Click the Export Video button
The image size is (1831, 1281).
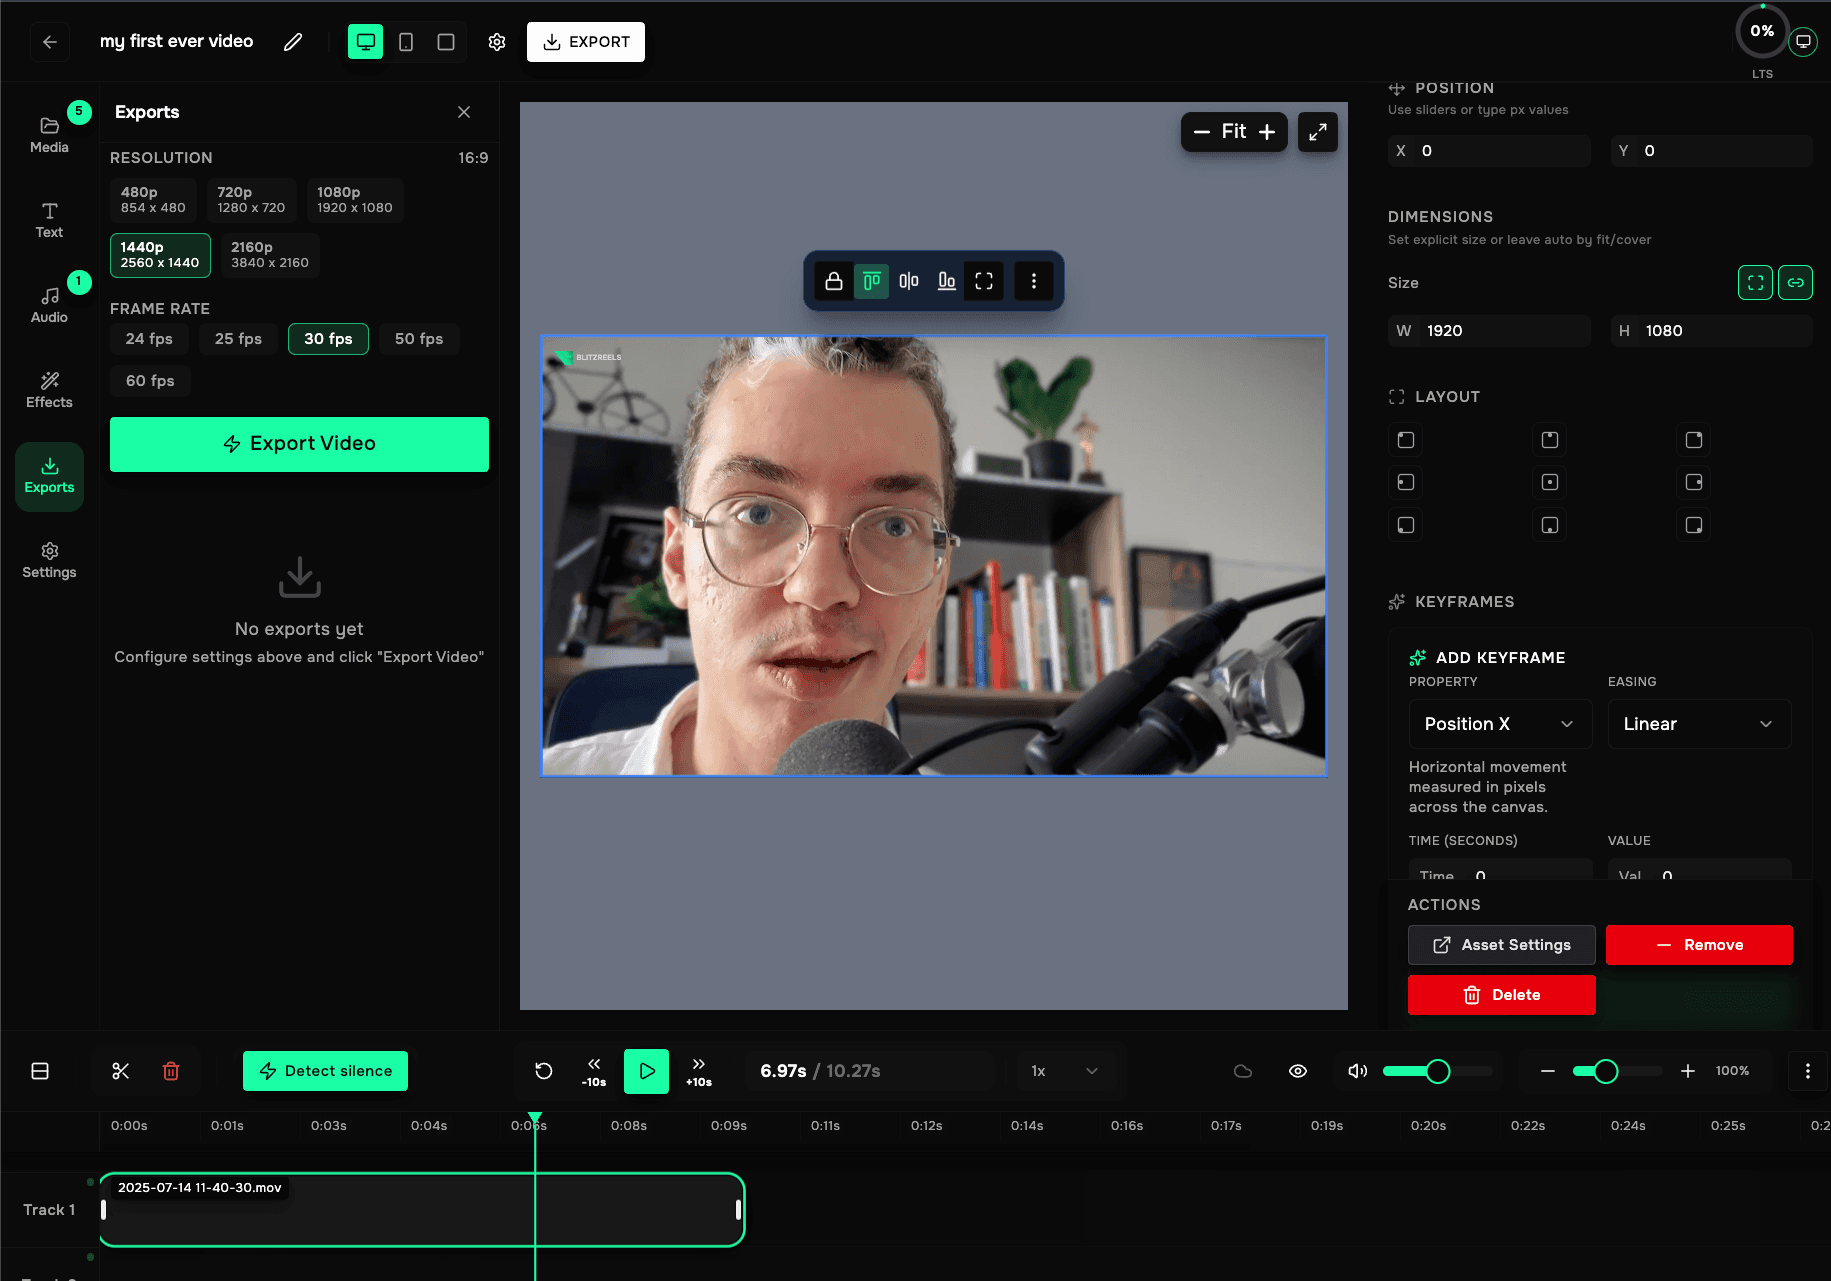coord(298,443)
